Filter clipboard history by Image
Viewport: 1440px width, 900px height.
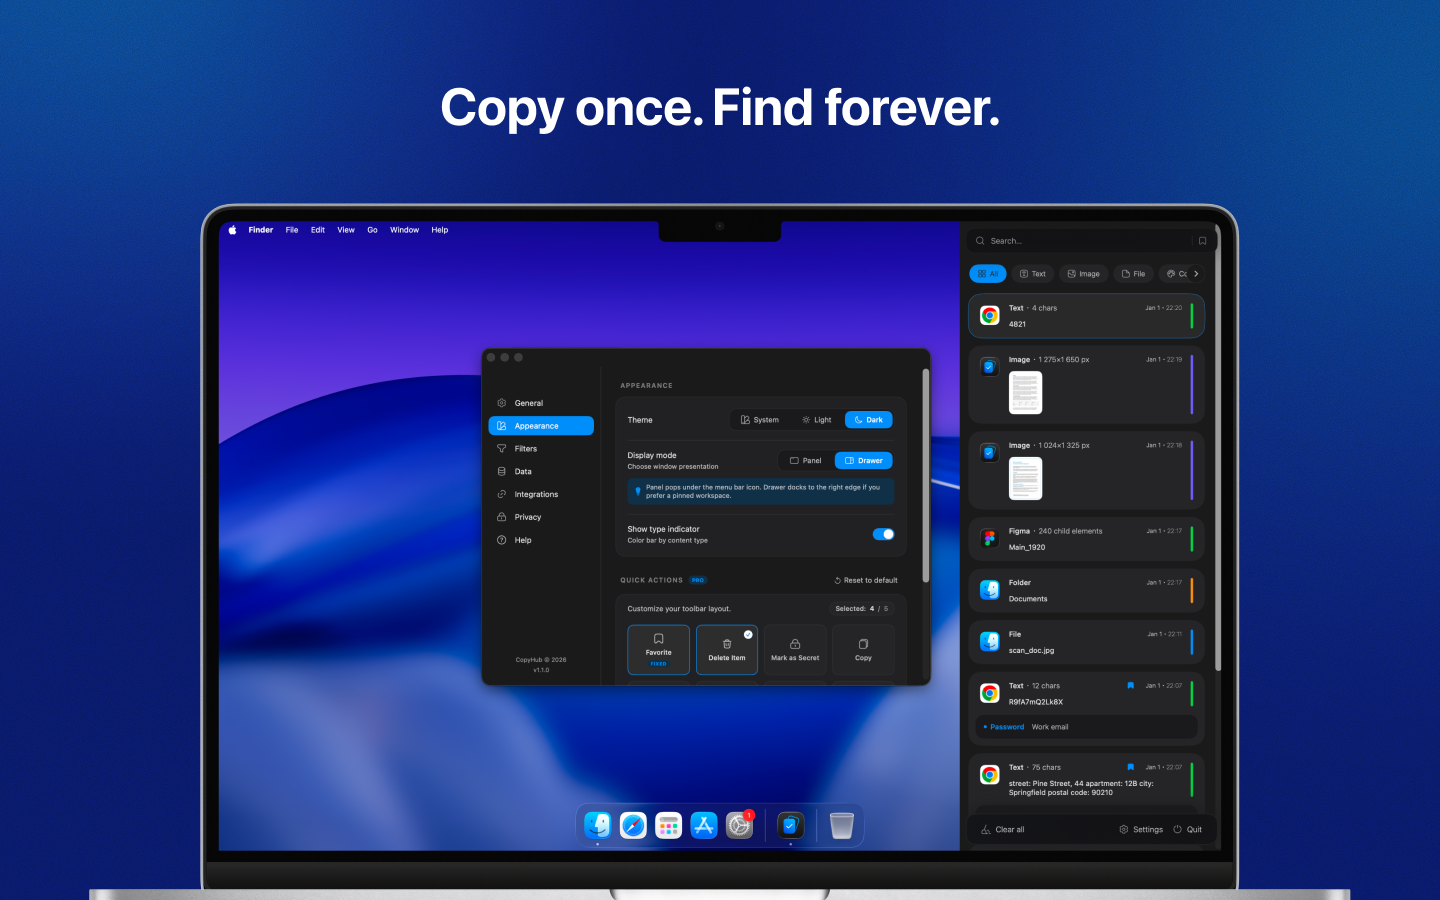(x=1083, y=273)
